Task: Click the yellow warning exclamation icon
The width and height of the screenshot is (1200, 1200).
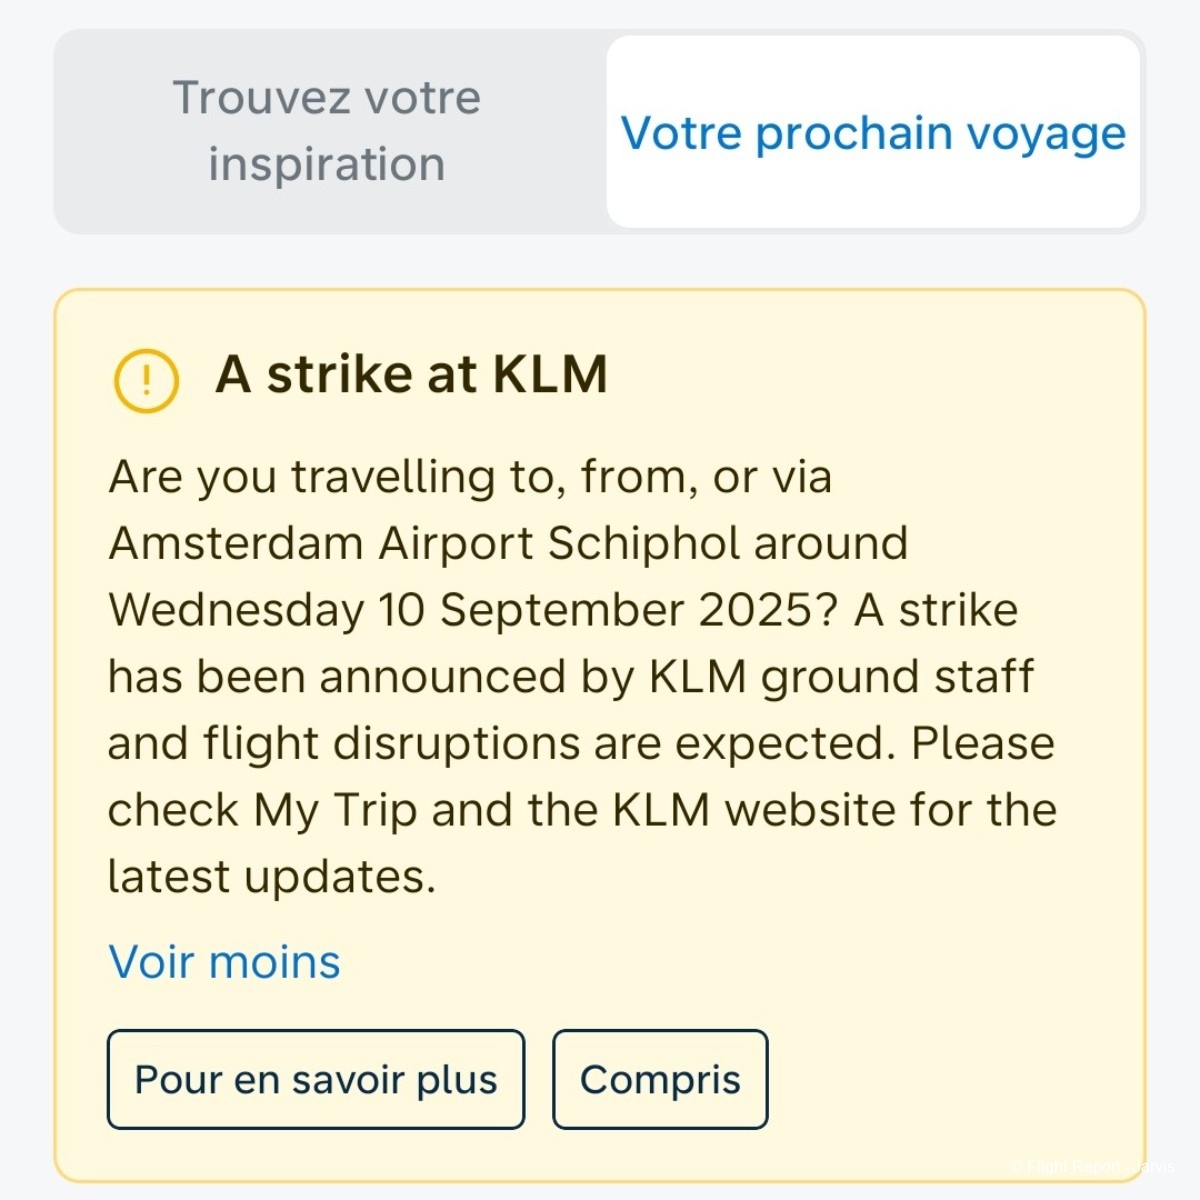Action: point(147,381)
